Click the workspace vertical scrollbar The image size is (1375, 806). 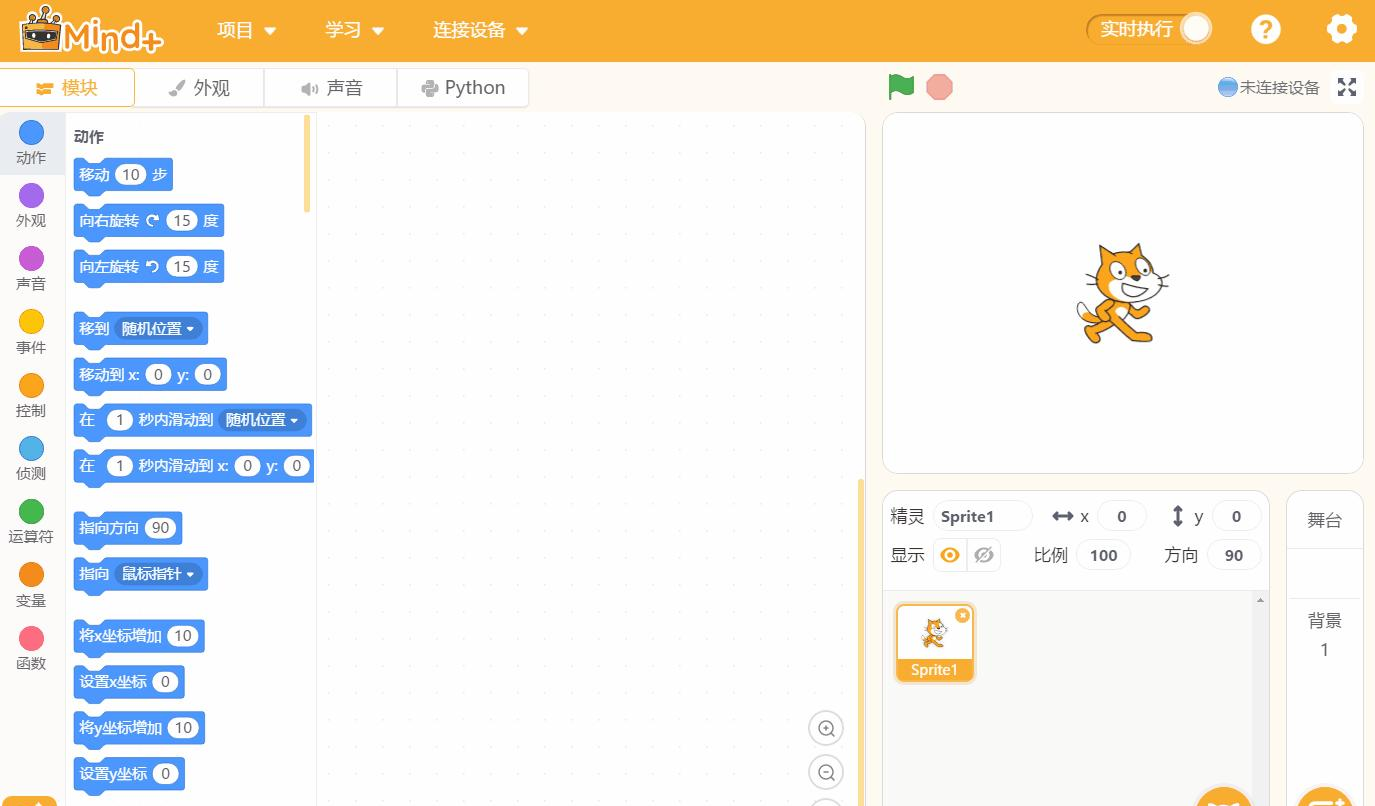point(860,642)
